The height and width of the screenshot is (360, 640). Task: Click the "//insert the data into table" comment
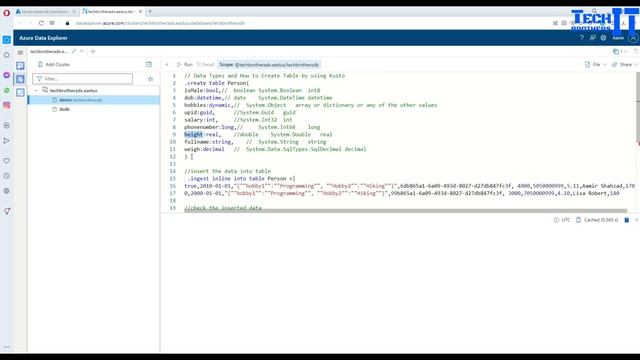click(x=227, y=171)
